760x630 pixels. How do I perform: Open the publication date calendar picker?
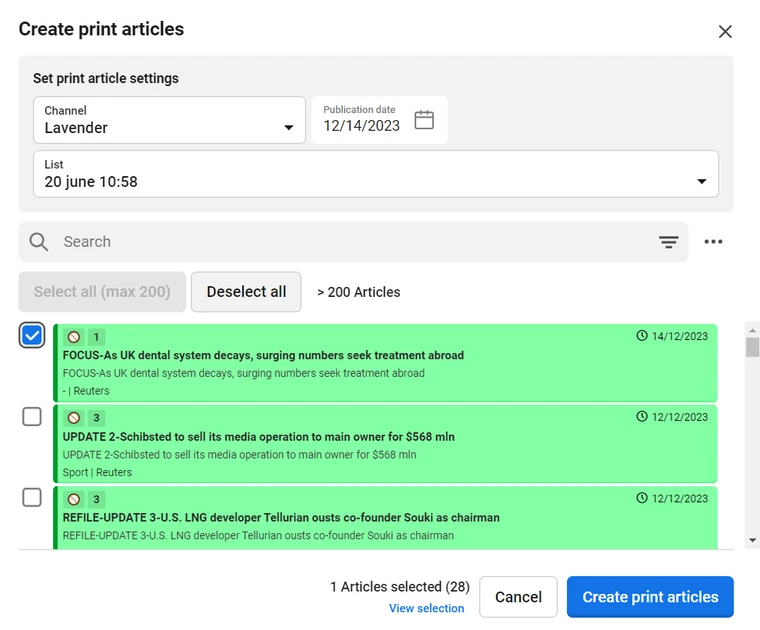[x=424, y=120]
